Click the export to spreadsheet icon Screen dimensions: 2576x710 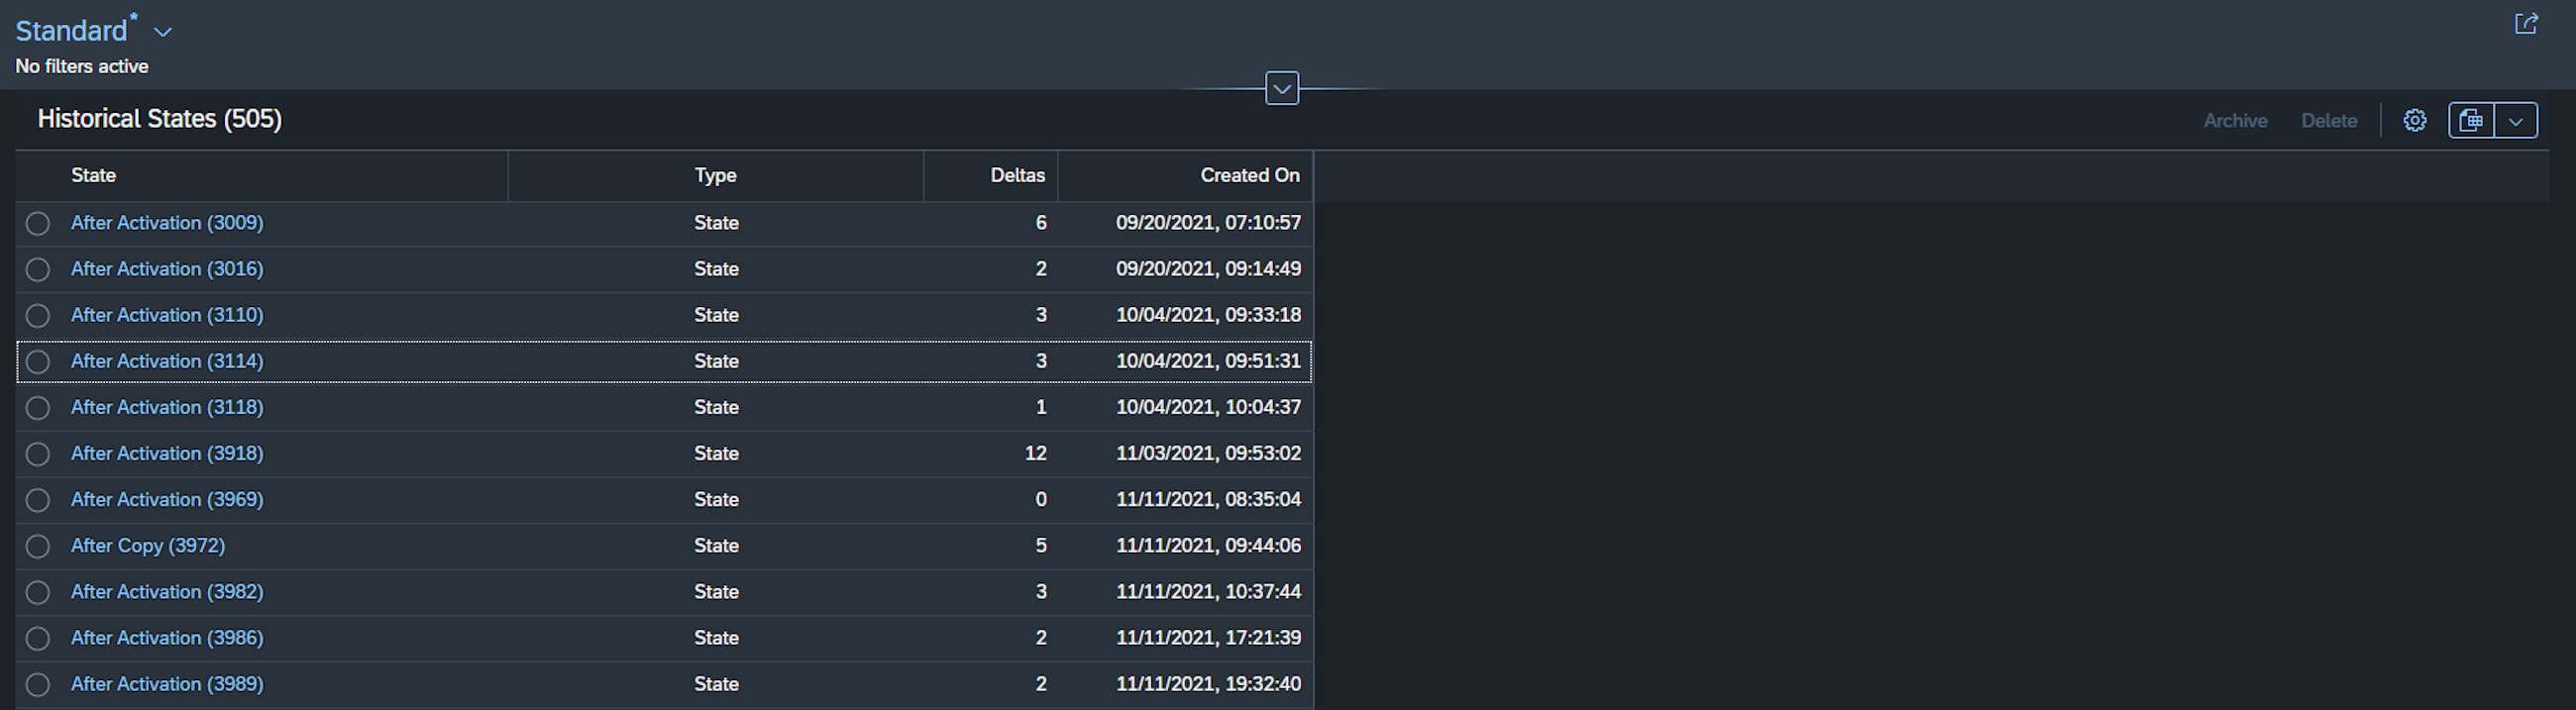tap(2471, 120)
